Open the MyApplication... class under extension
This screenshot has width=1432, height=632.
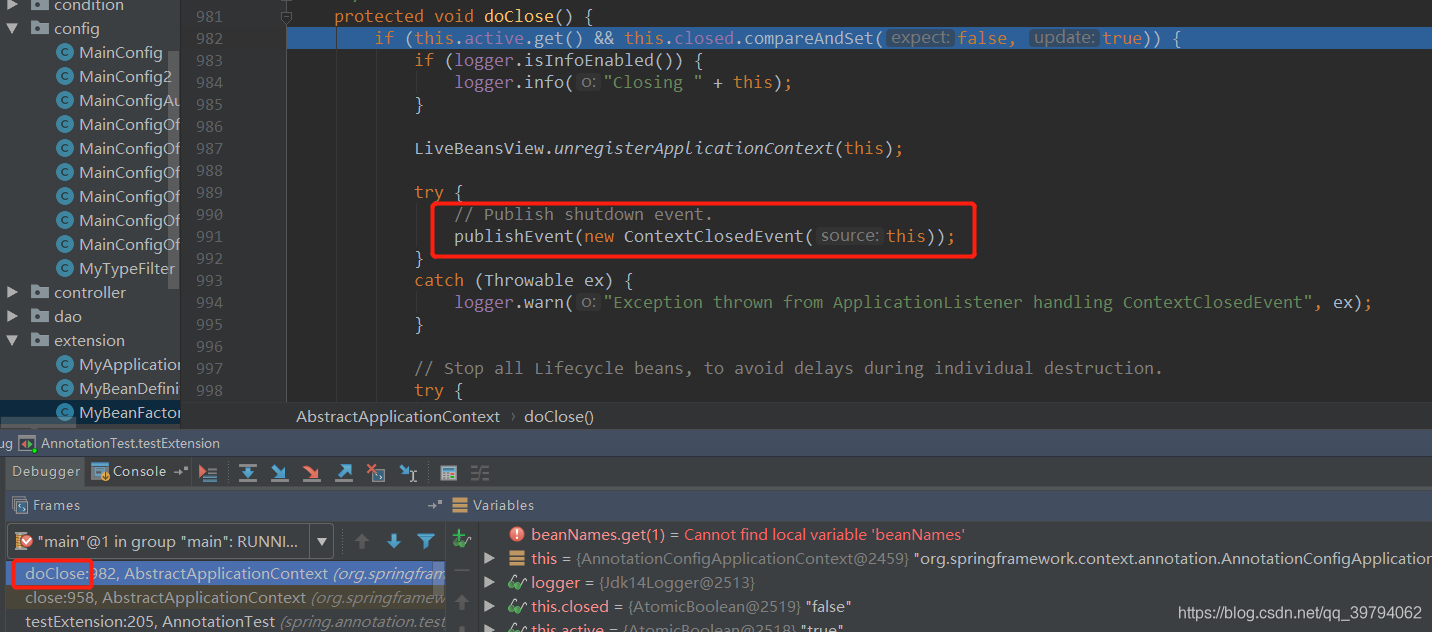(130, 364)
